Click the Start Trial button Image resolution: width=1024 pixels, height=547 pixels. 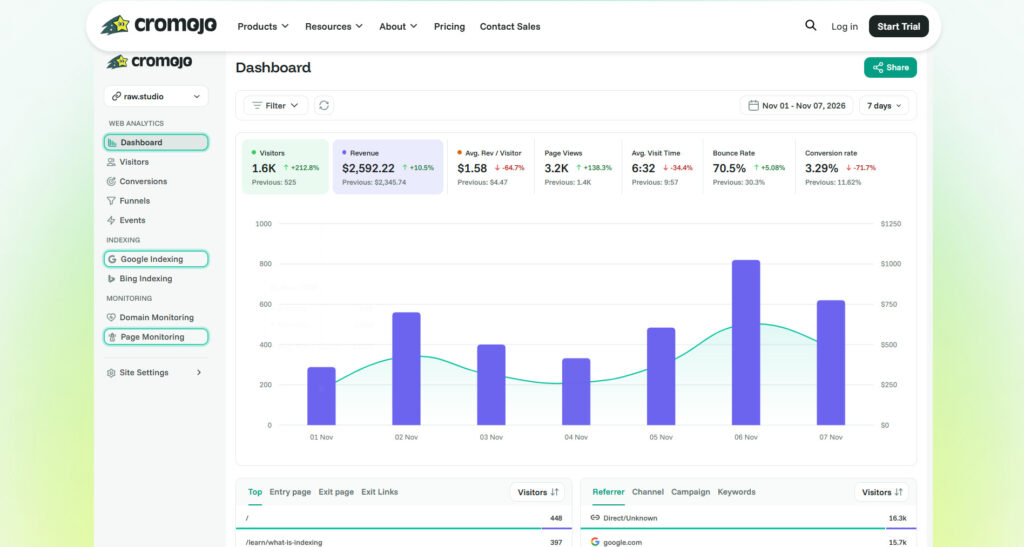coord(899,26)
